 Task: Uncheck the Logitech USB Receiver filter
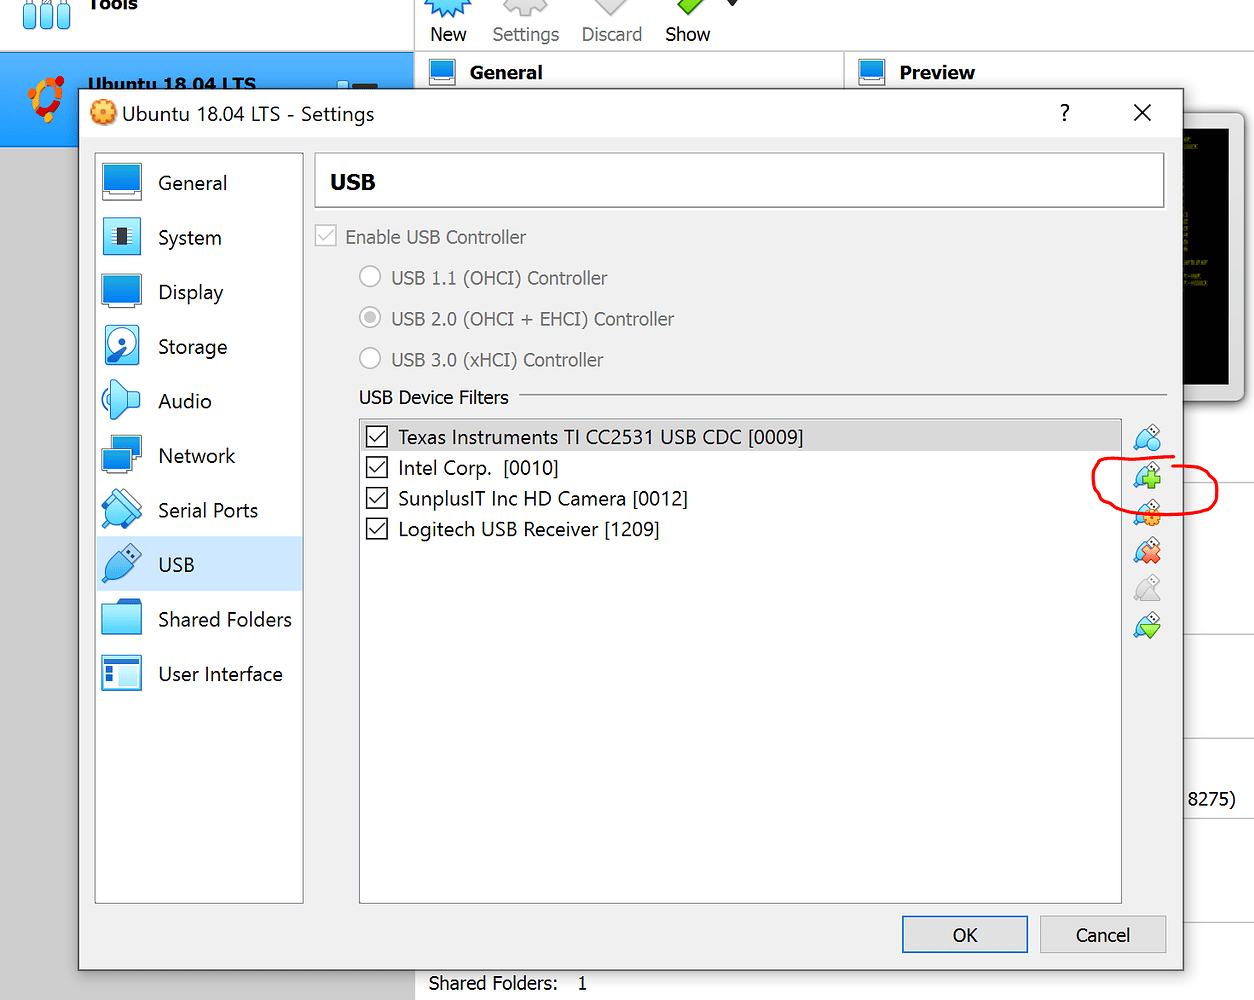click(377, 529)
